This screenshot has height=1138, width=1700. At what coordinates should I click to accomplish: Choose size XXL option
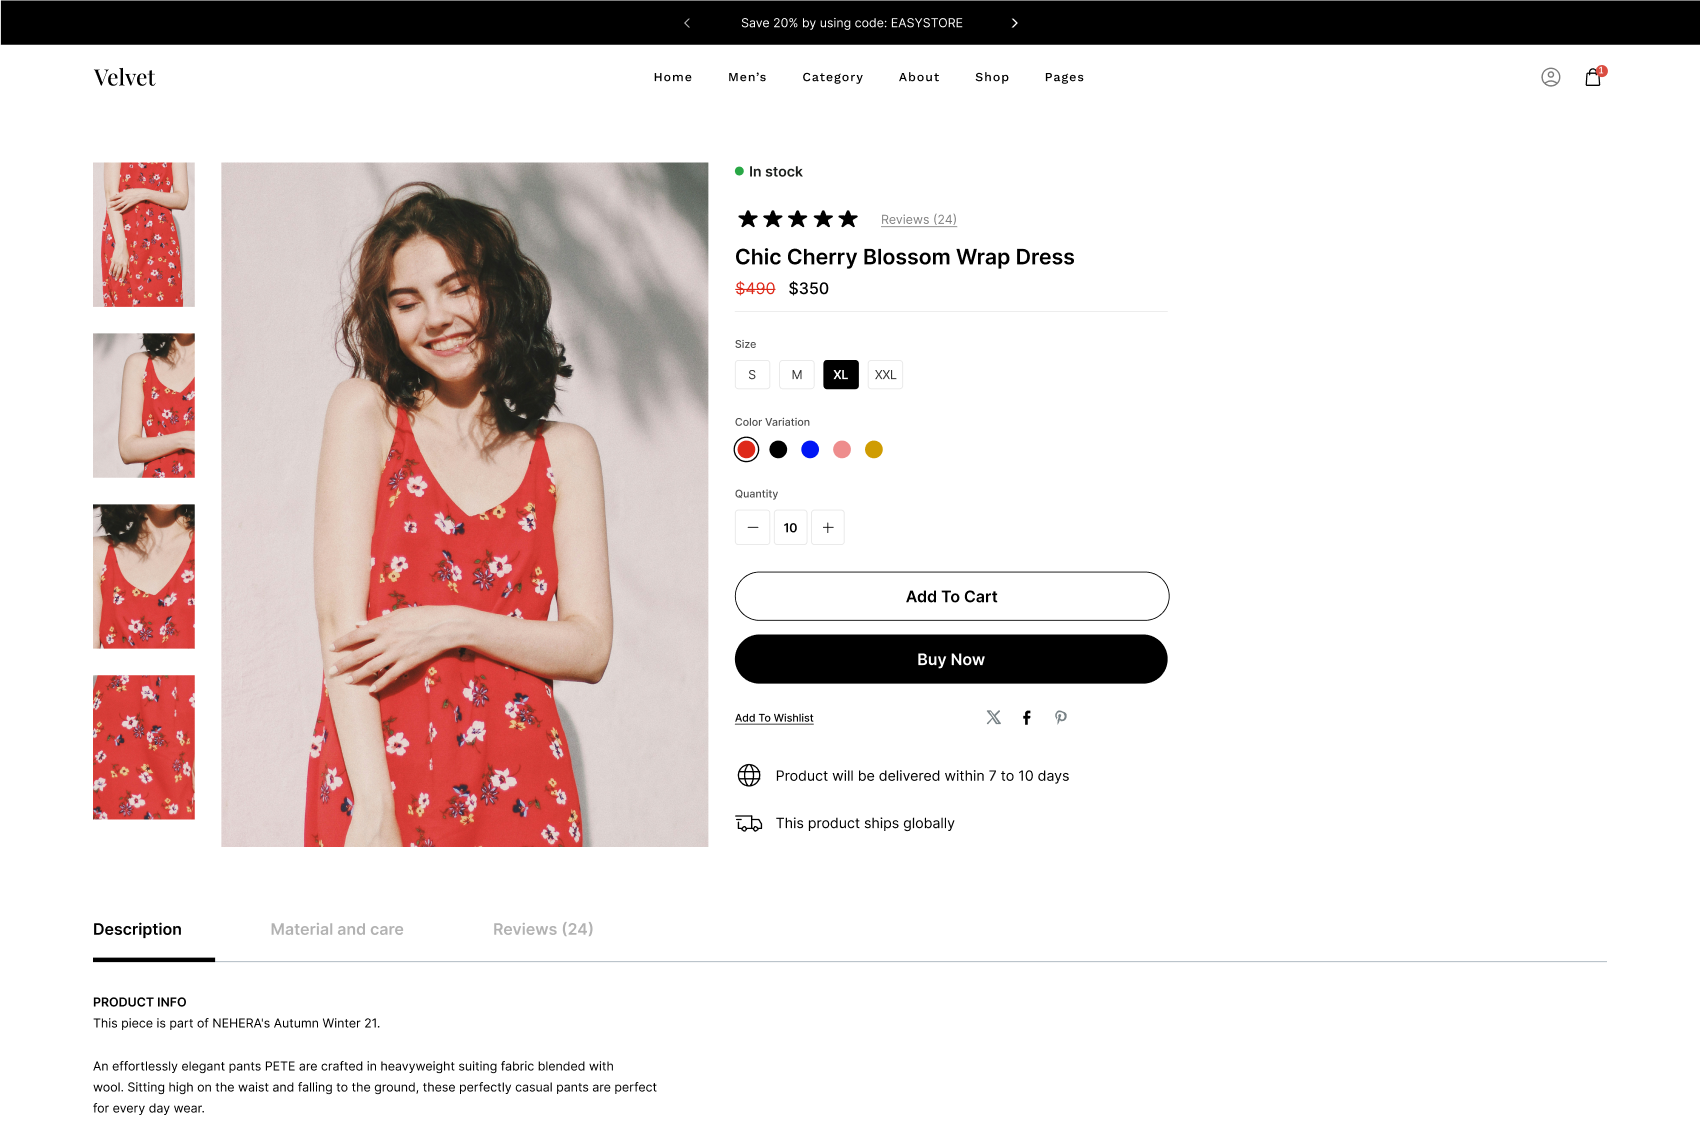[x=885, y=375]
